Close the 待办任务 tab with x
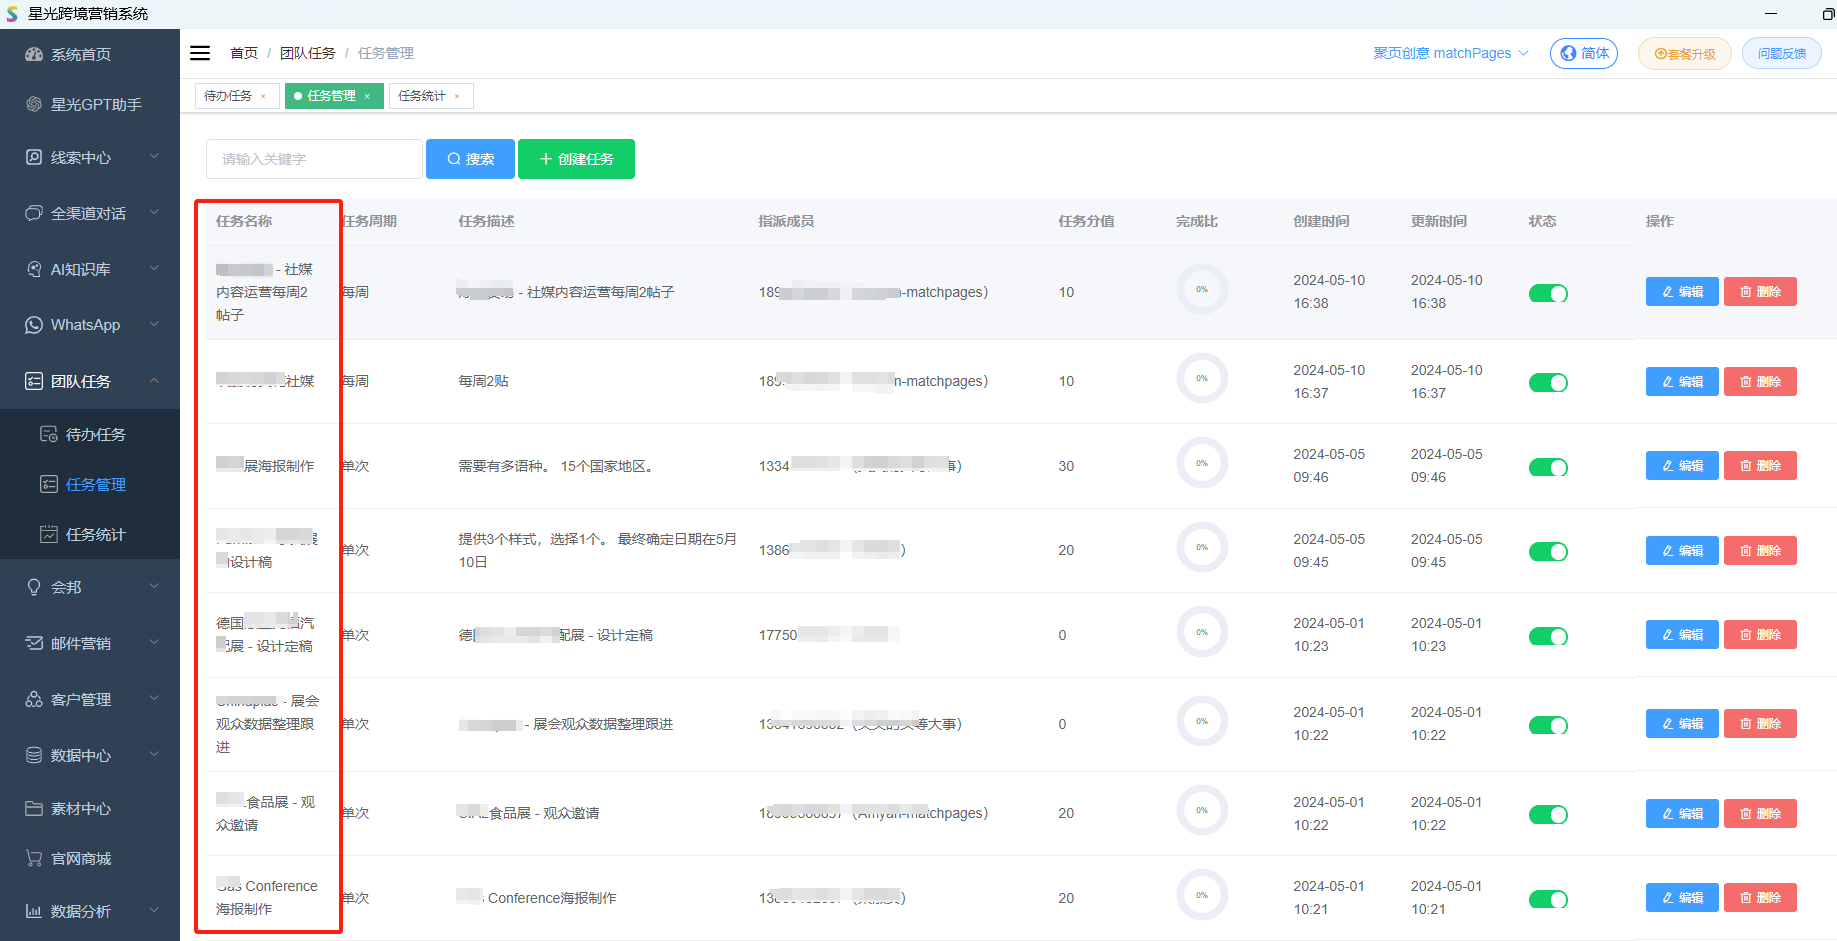This screenshot has height=941, width=1837. (263, 96)
